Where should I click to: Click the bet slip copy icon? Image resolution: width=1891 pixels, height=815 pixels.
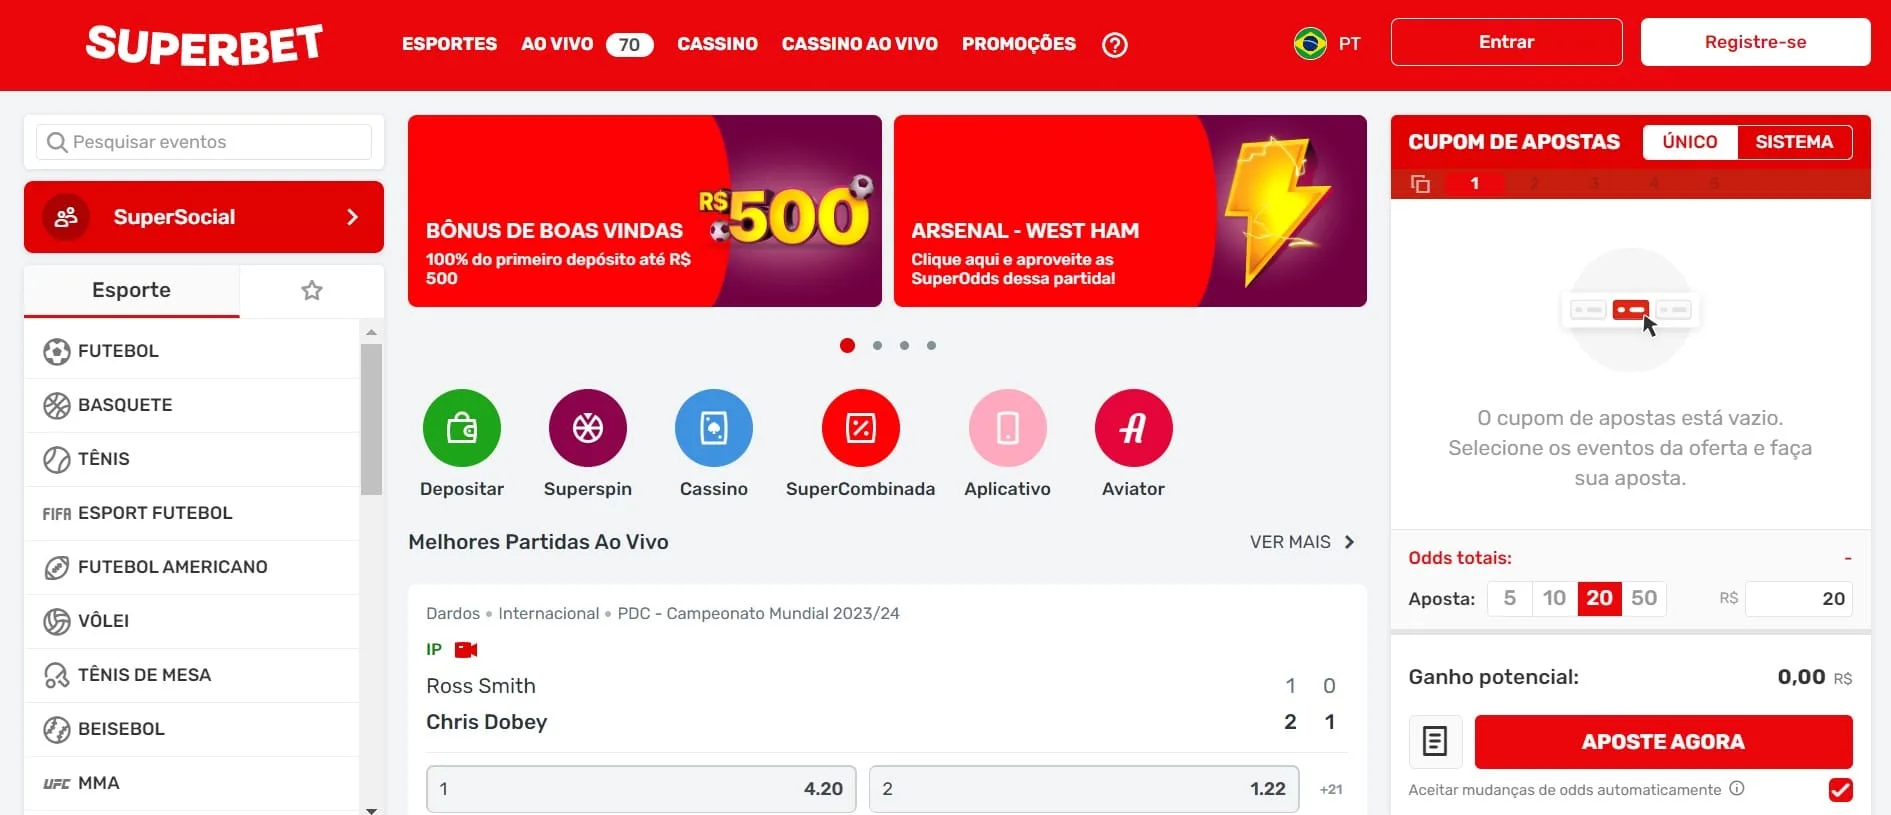(1420, 184)
